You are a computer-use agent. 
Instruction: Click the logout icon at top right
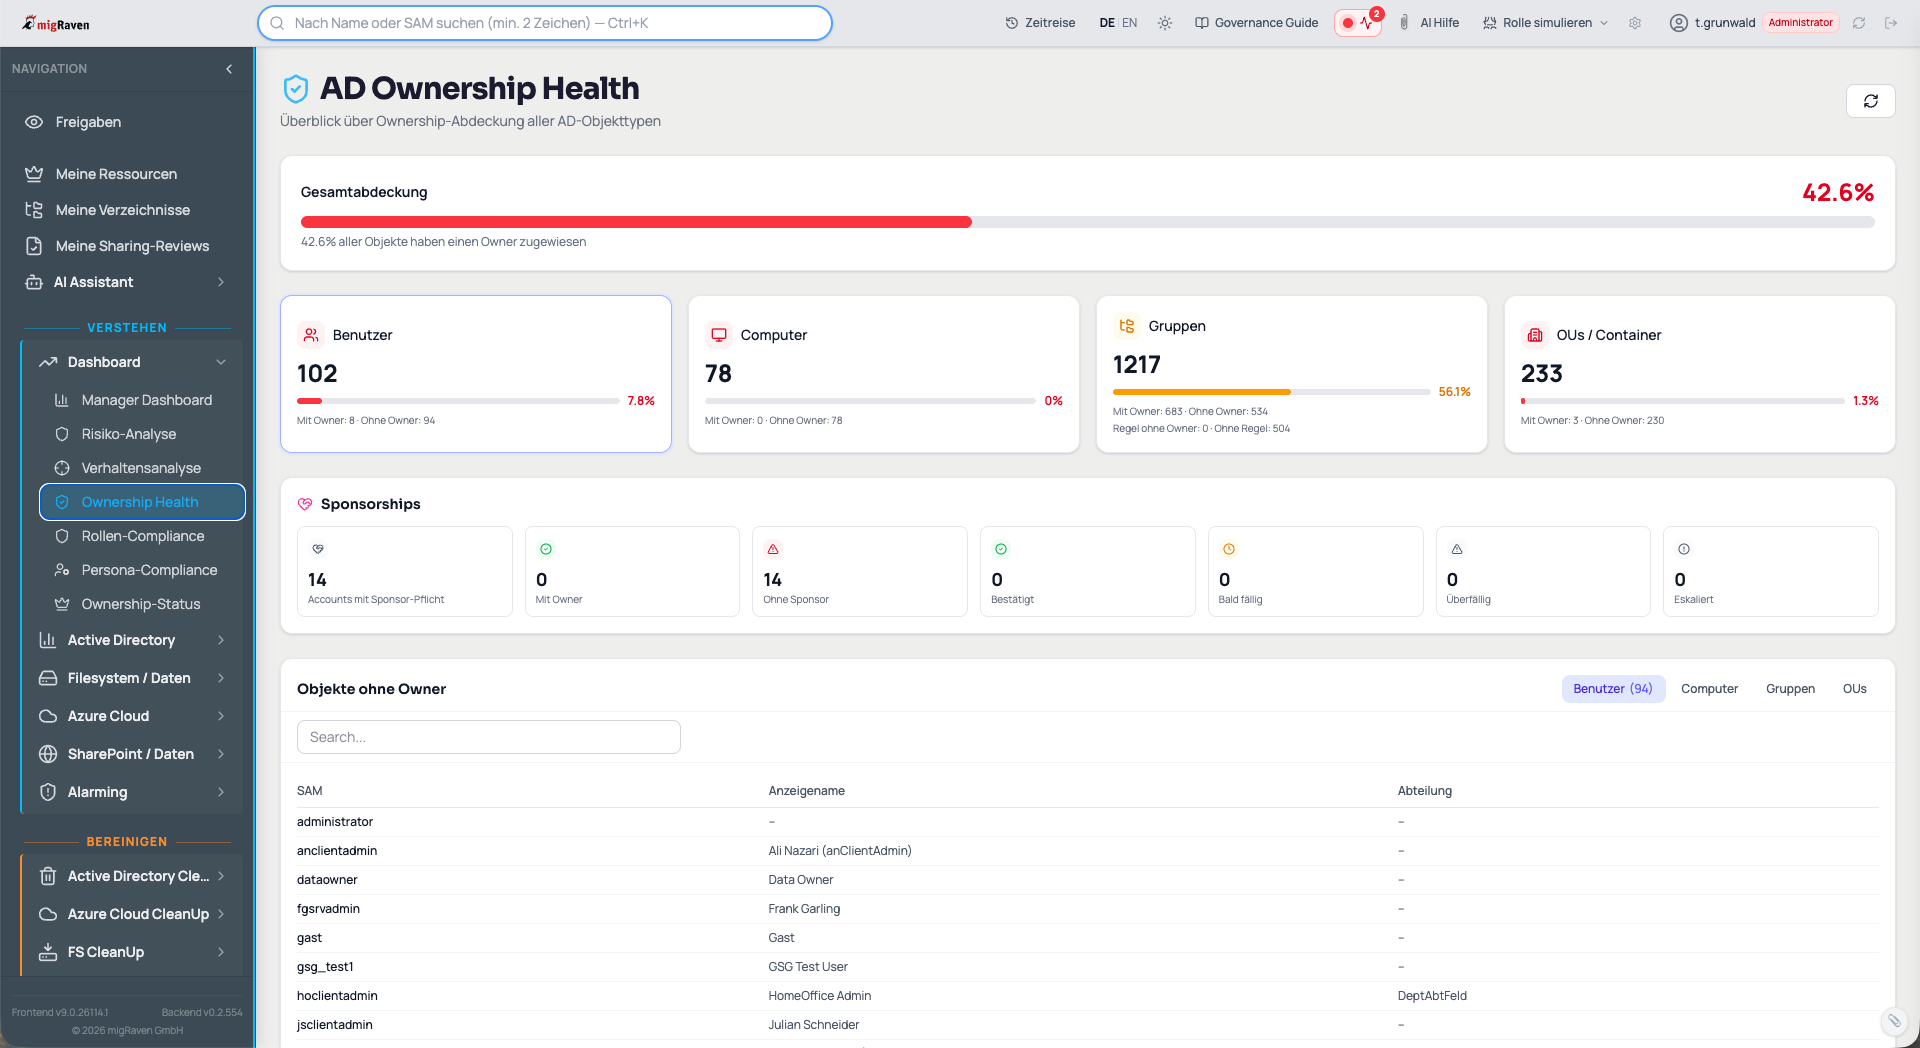[1891, 23]
